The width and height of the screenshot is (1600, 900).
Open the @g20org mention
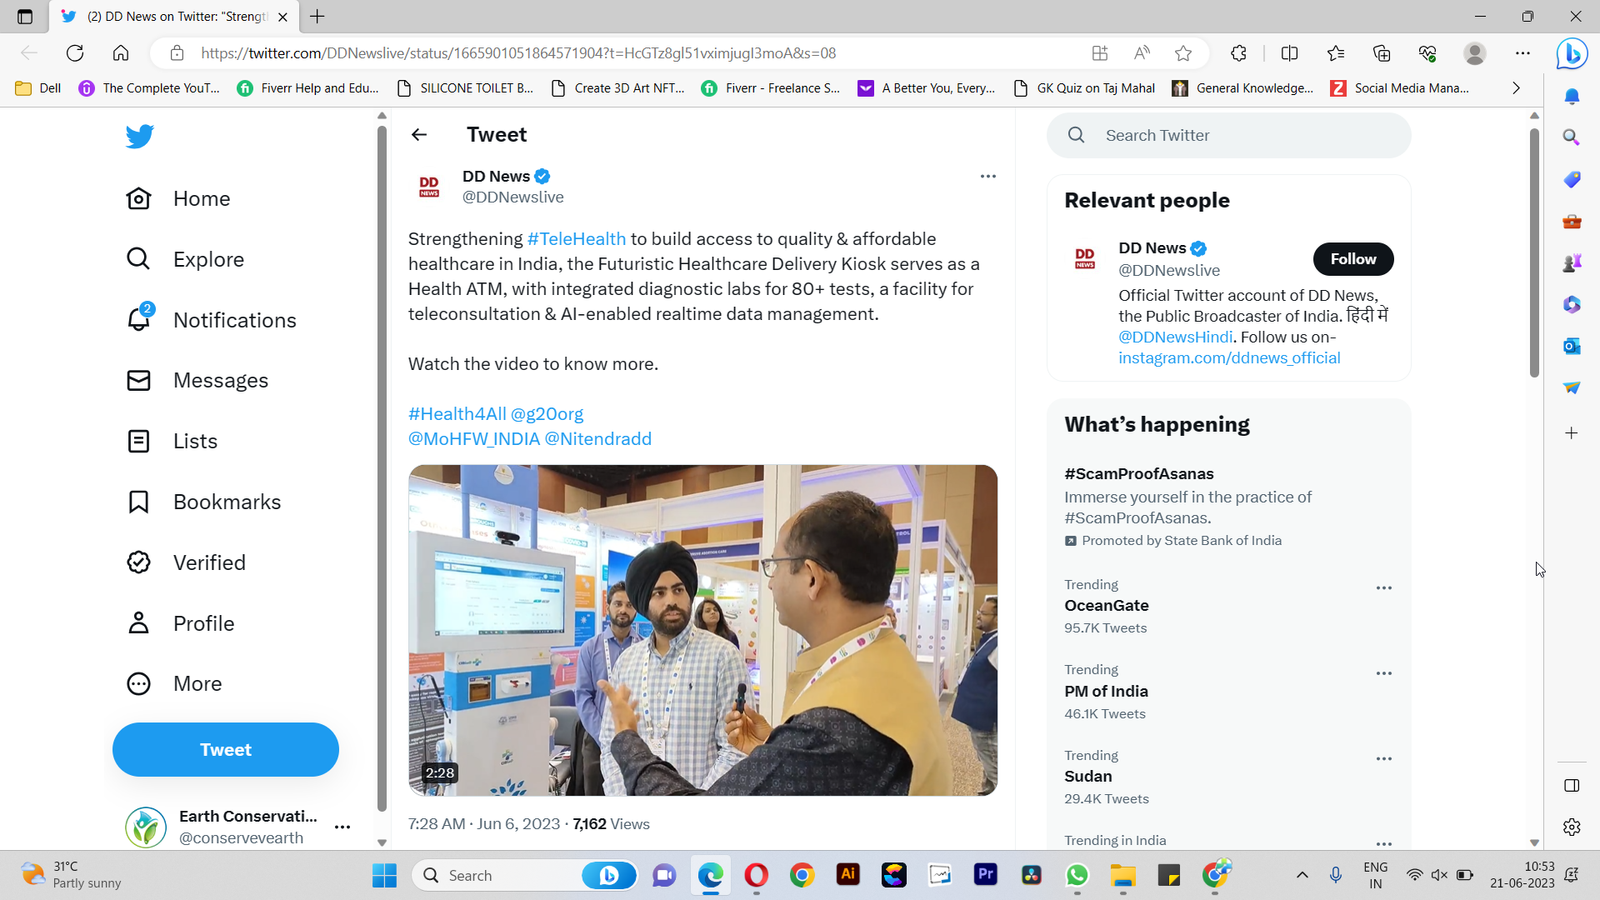[x=547, y=414]
